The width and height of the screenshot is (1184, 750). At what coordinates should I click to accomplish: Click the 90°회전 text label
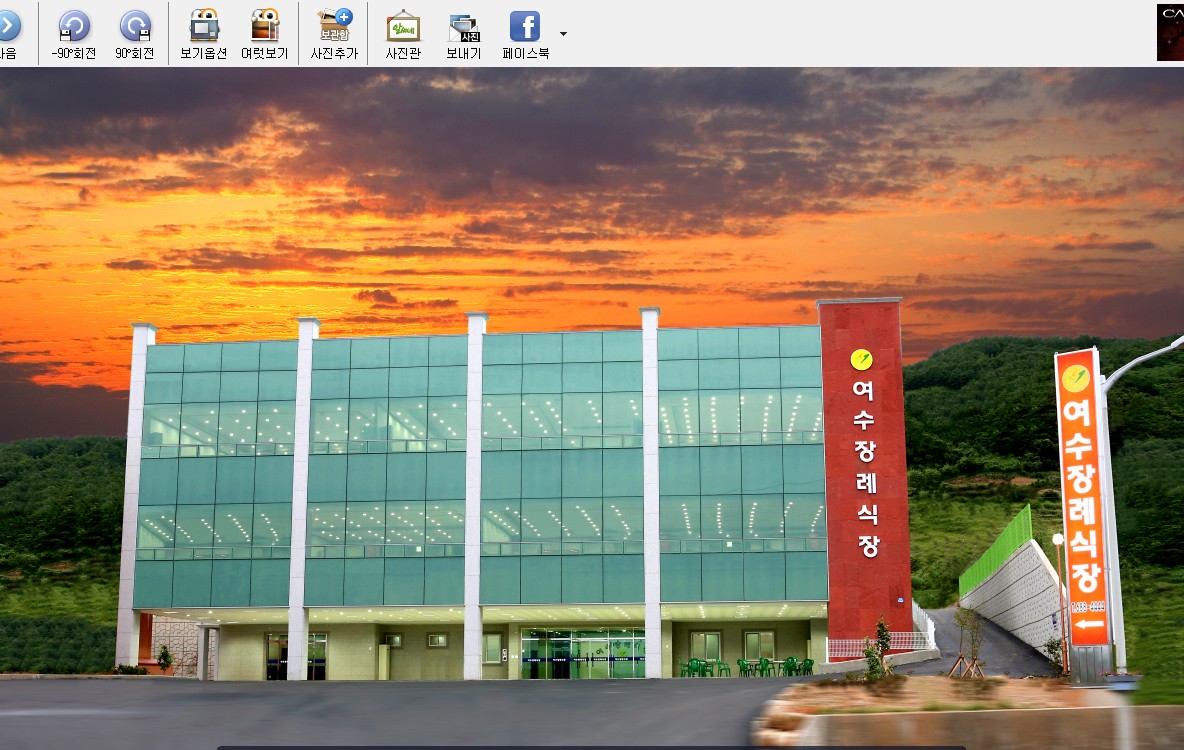(135, 54)
